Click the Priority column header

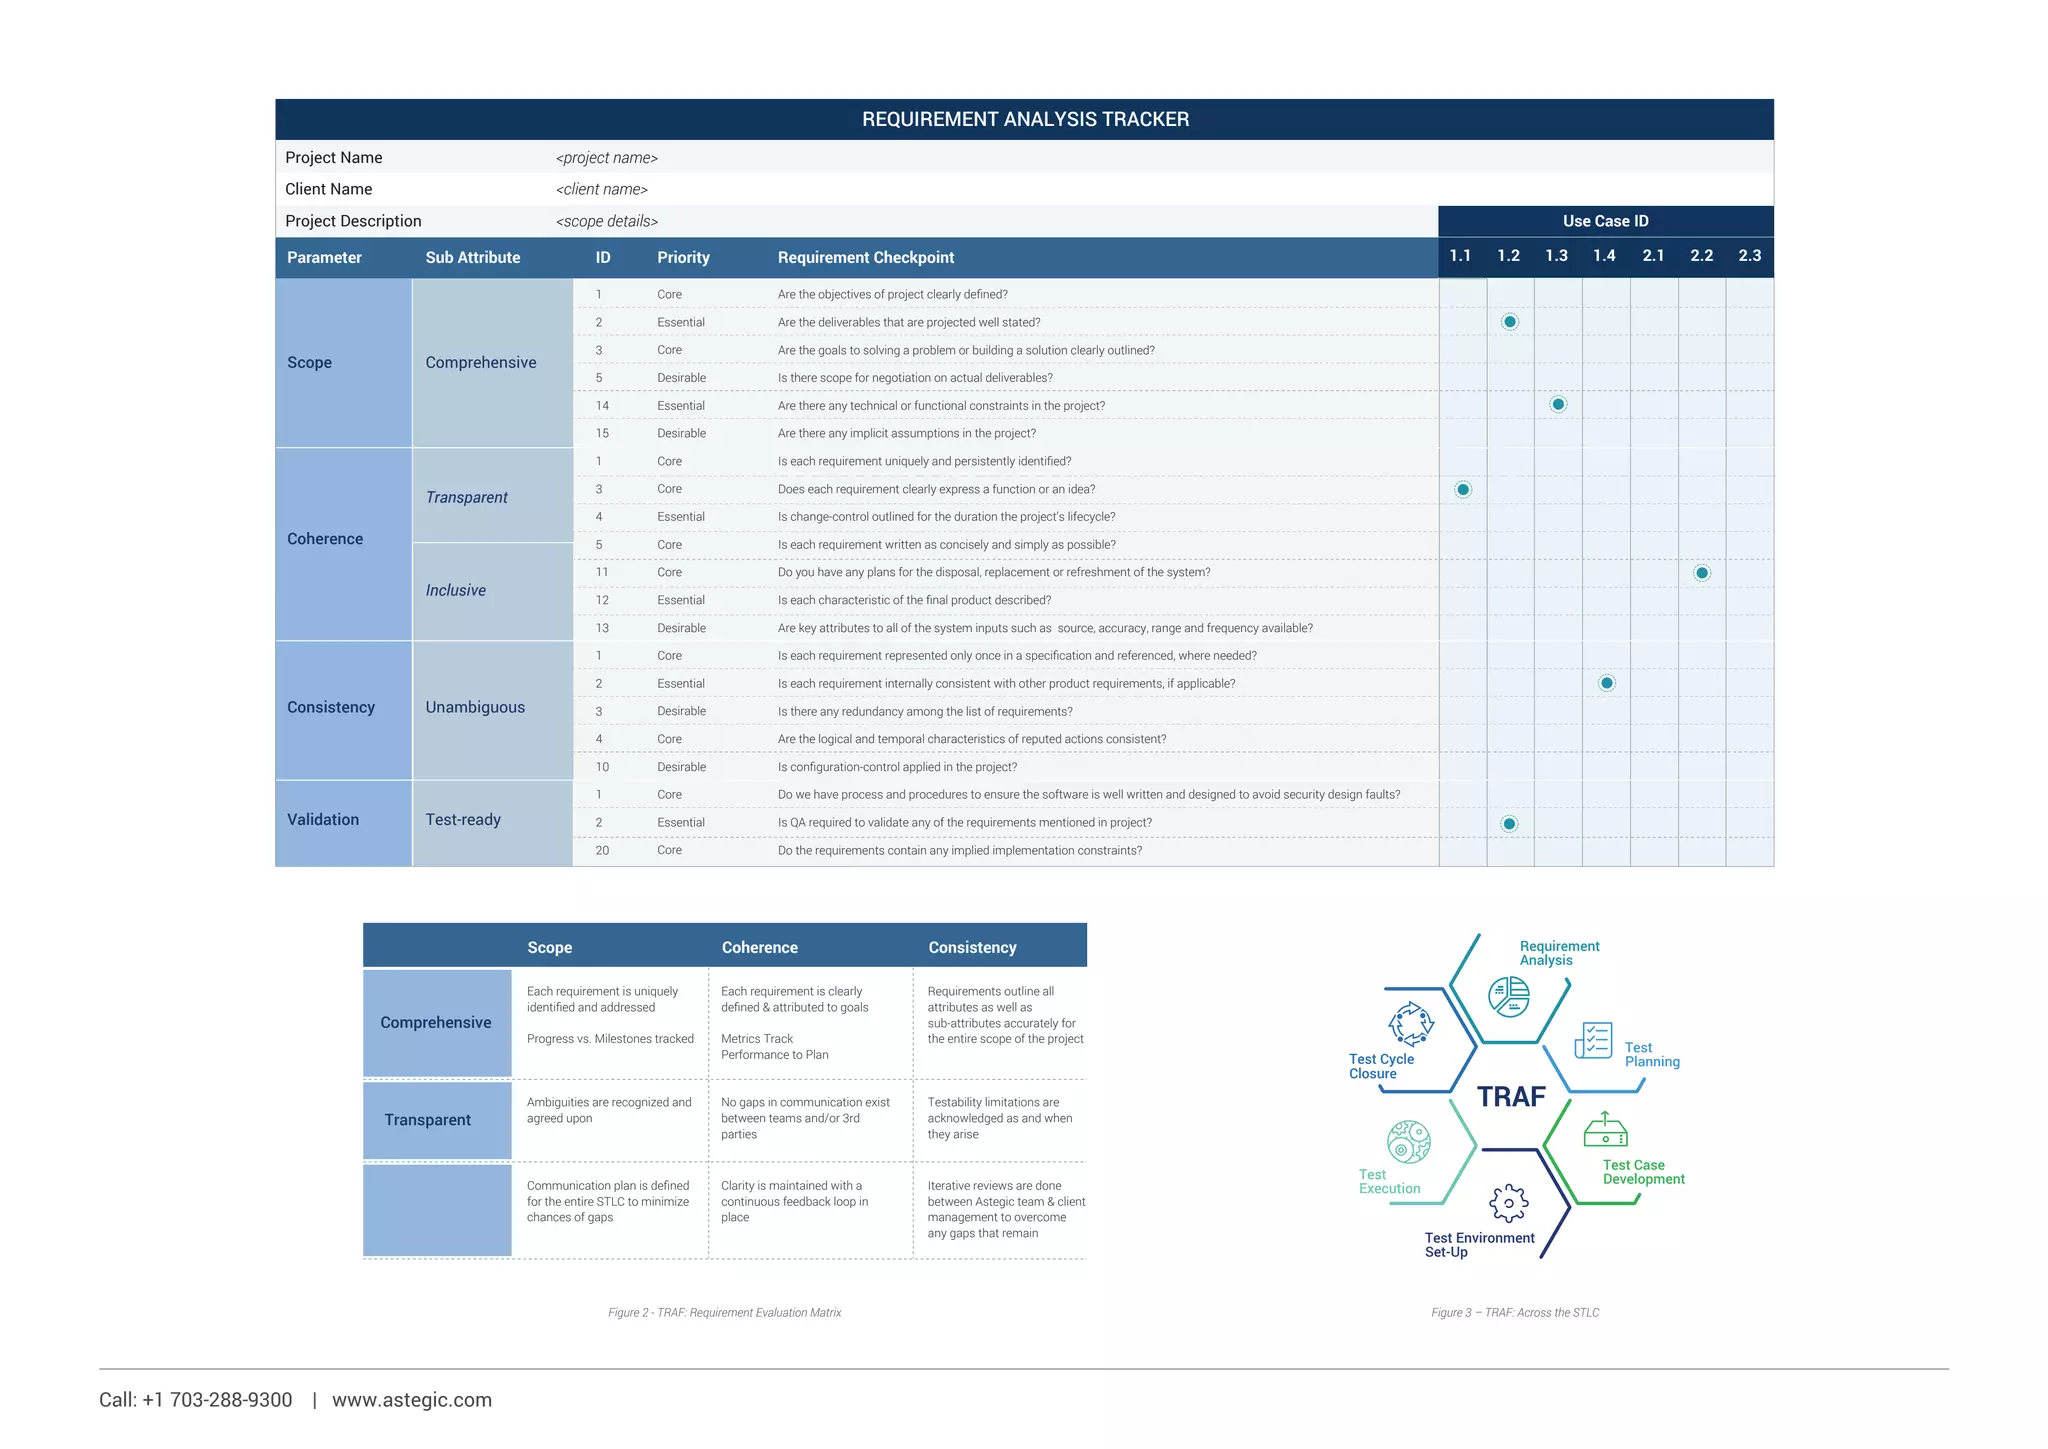683,258
